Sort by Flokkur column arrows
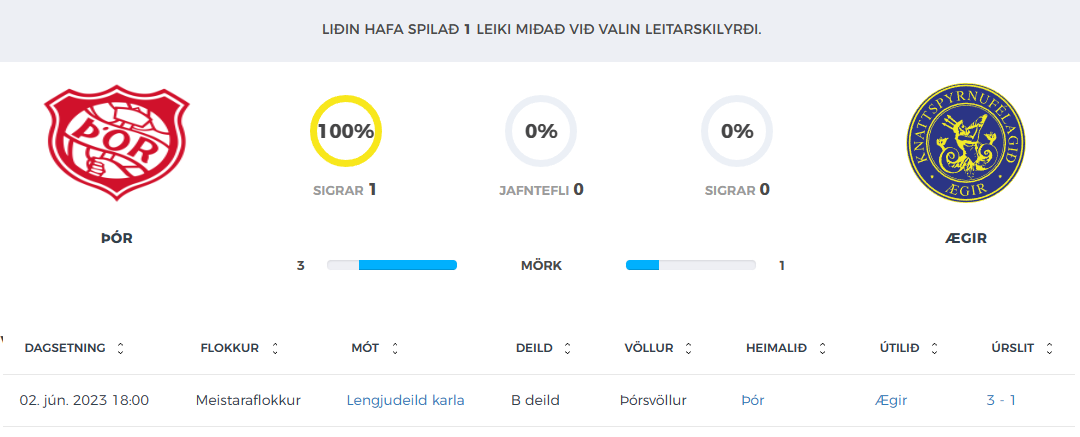 tap(275, 349)
